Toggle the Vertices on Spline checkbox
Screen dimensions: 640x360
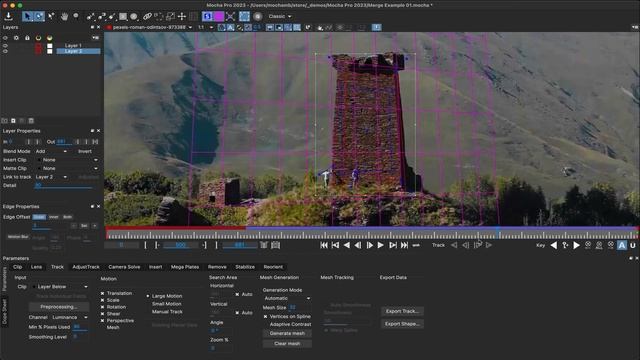click(265, 316)
